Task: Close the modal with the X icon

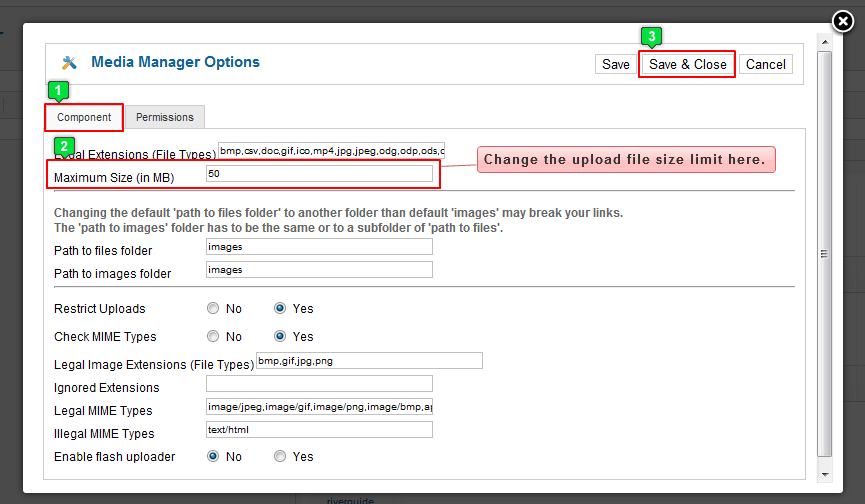Action: click(x=843, y=23)
